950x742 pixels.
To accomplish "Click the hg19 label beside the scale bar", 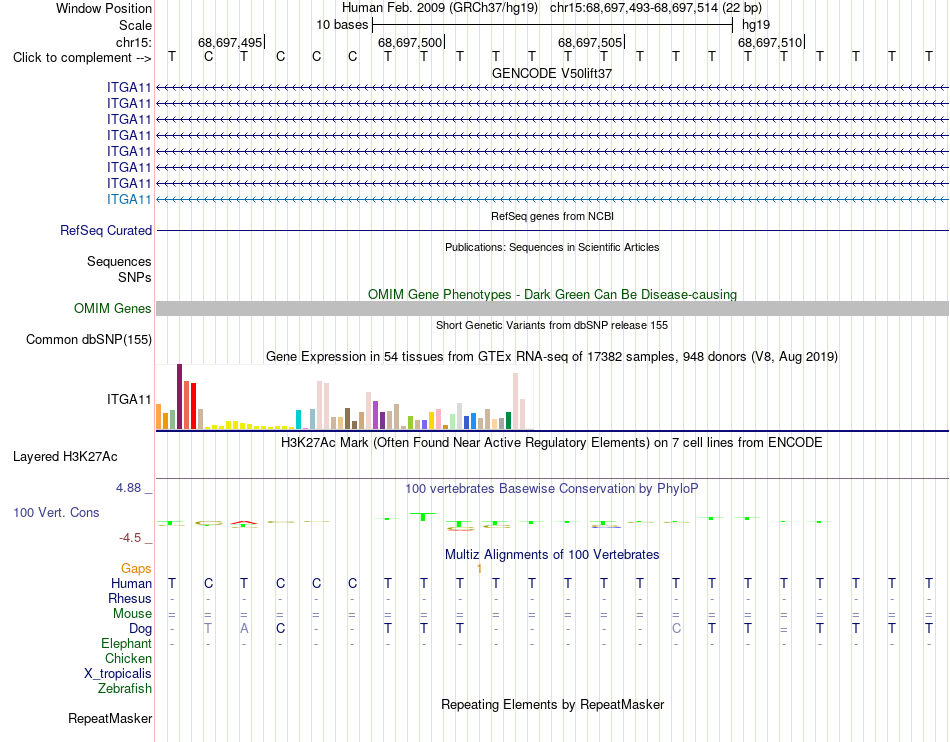I will pyautogui.click(x=756, y=25).
